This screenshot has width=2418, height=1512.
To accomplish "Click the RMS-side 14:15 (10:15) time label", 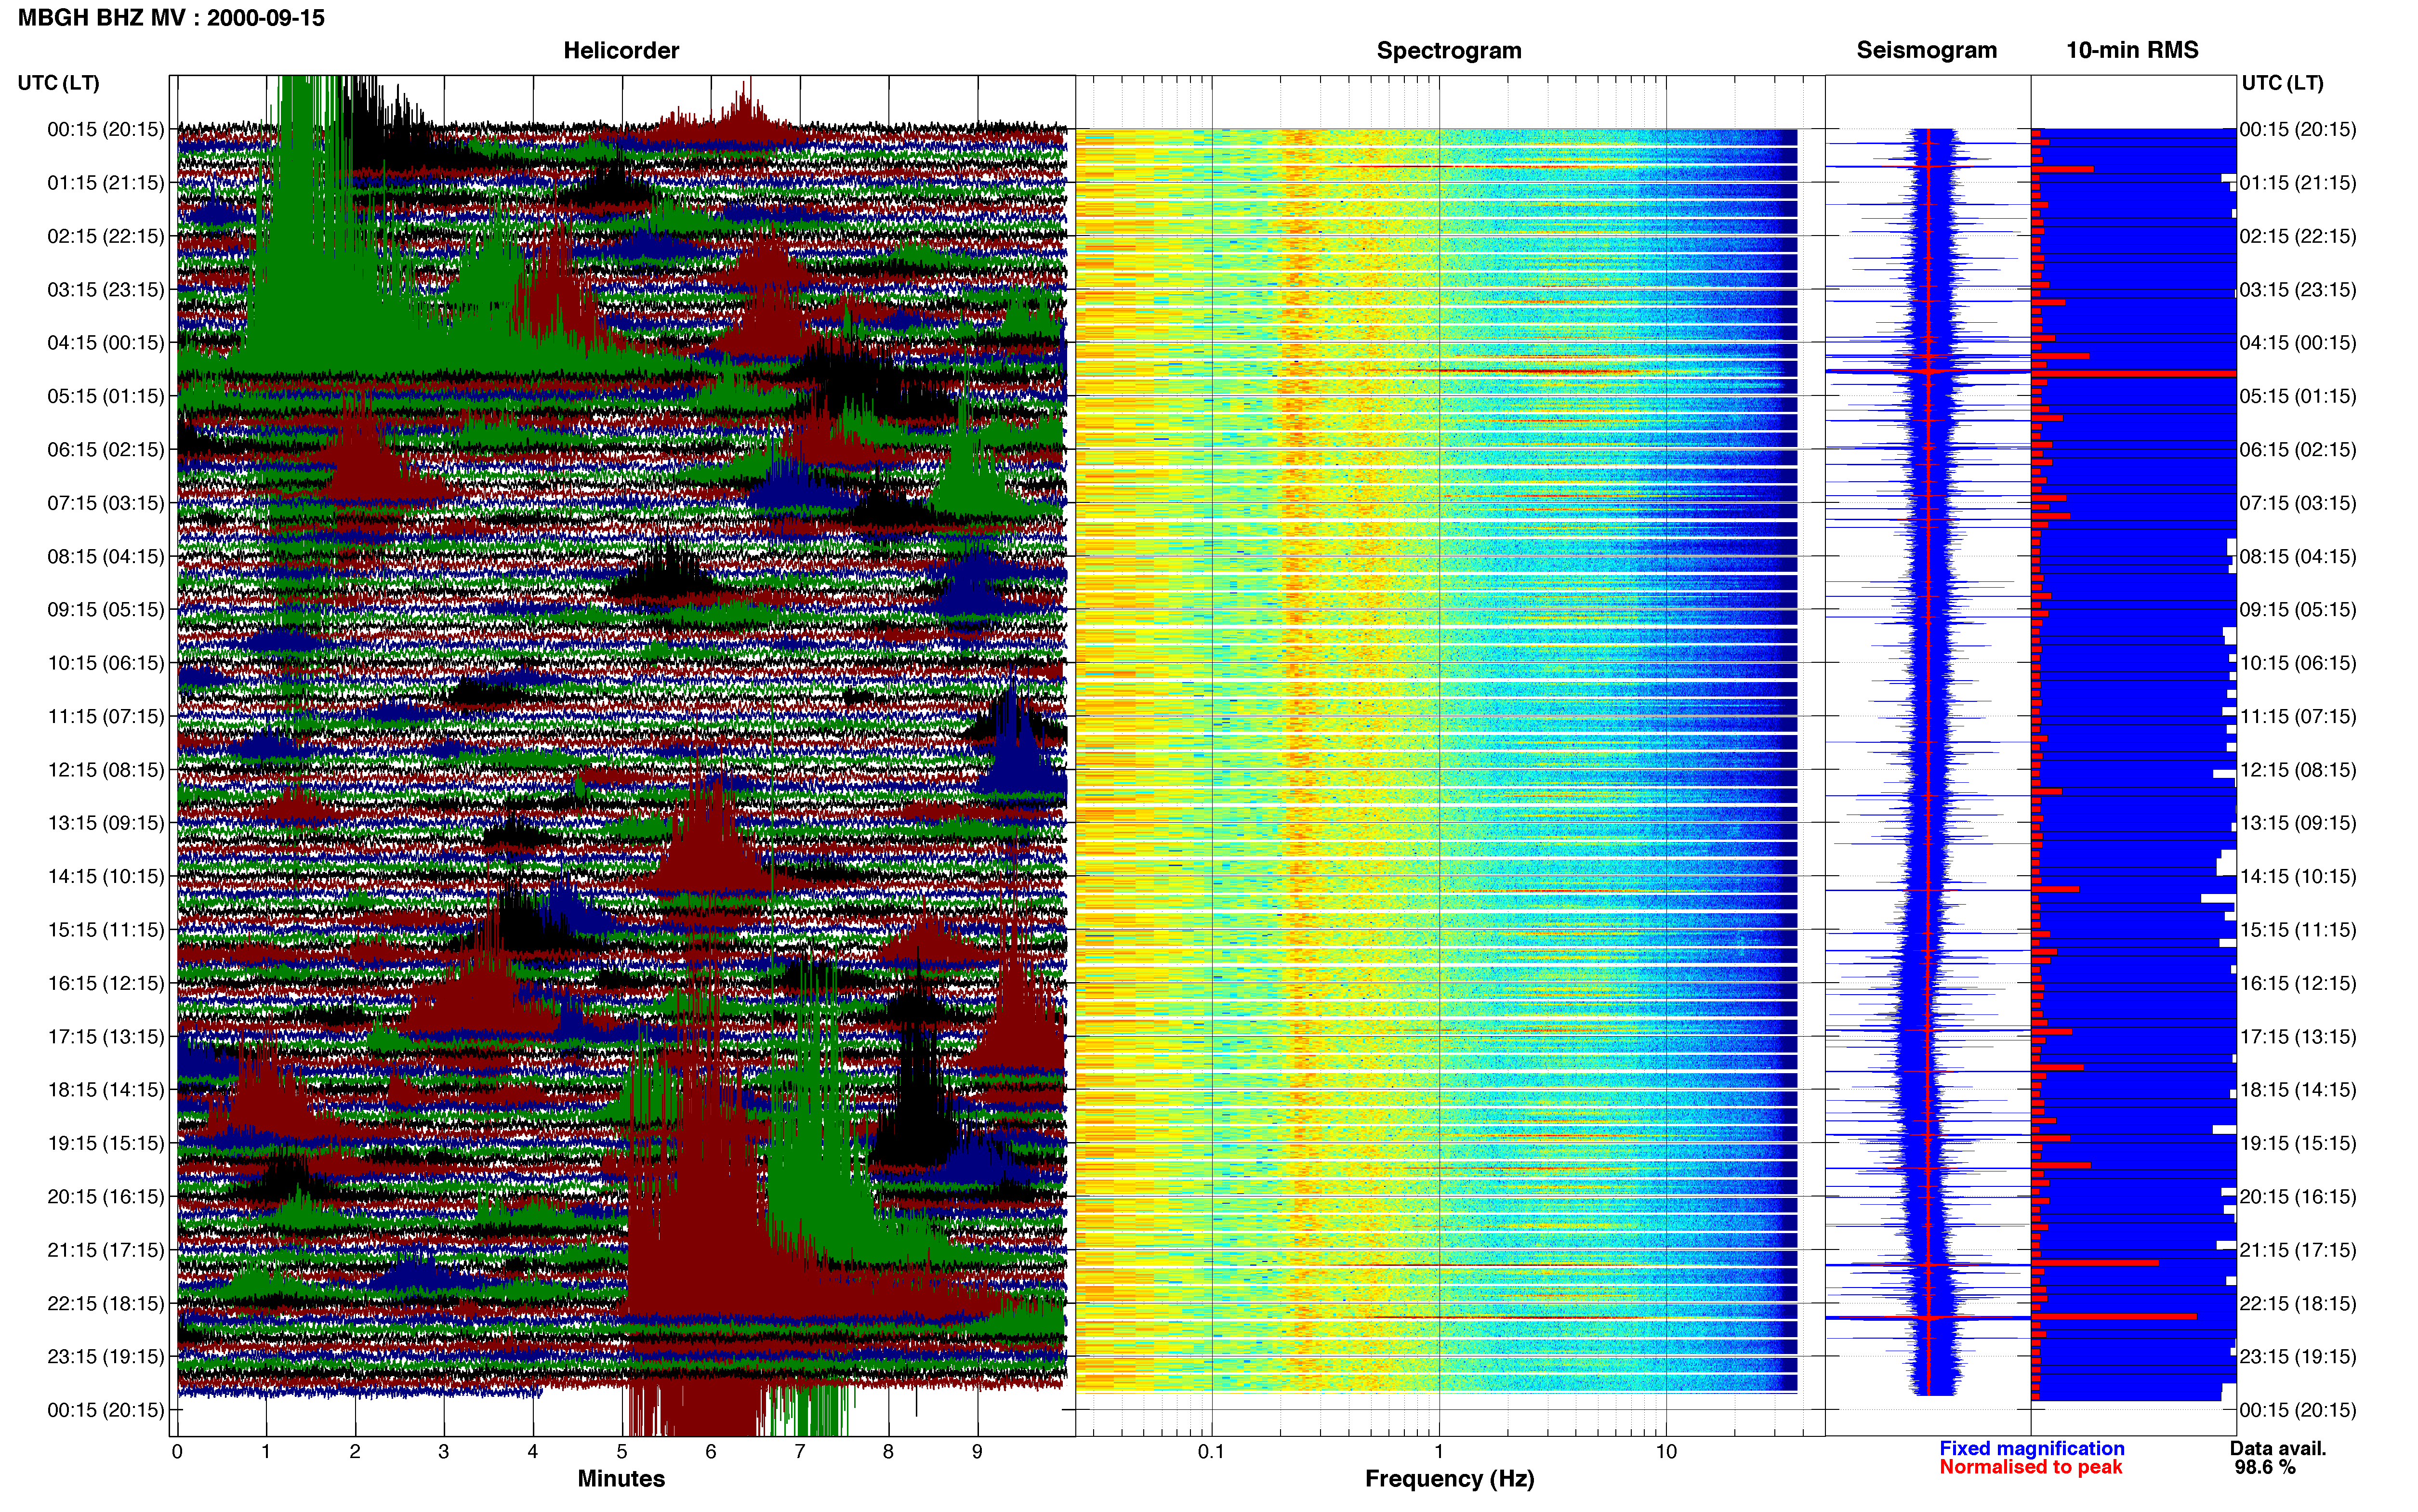I will point(2298,876).
